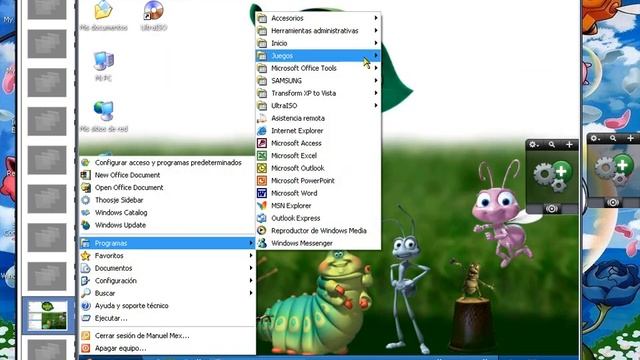Launch Outlook Express icon
Image resolution: width=640 pixels, height=360 pixels.
click(262, 218)
